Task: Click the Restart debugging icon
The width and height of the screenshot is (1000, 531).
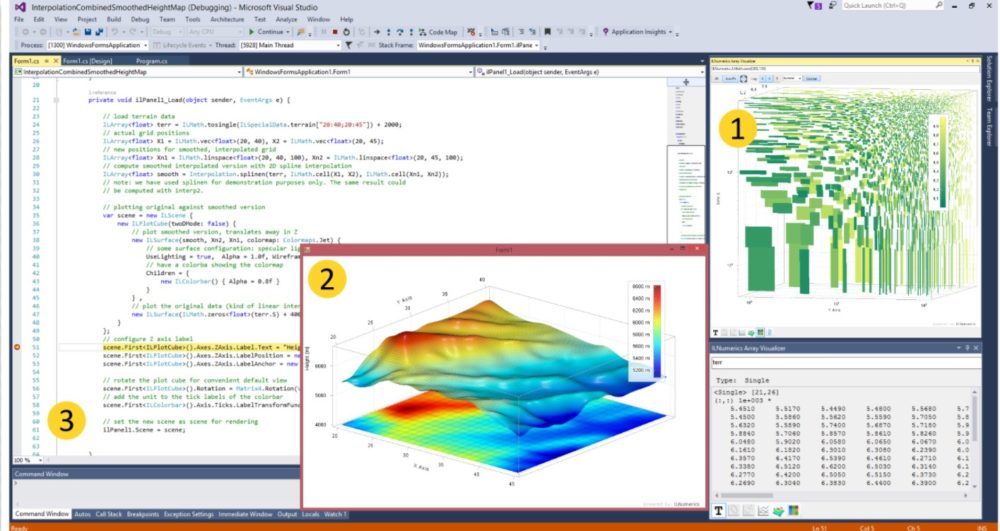Action: coord(347,32)
